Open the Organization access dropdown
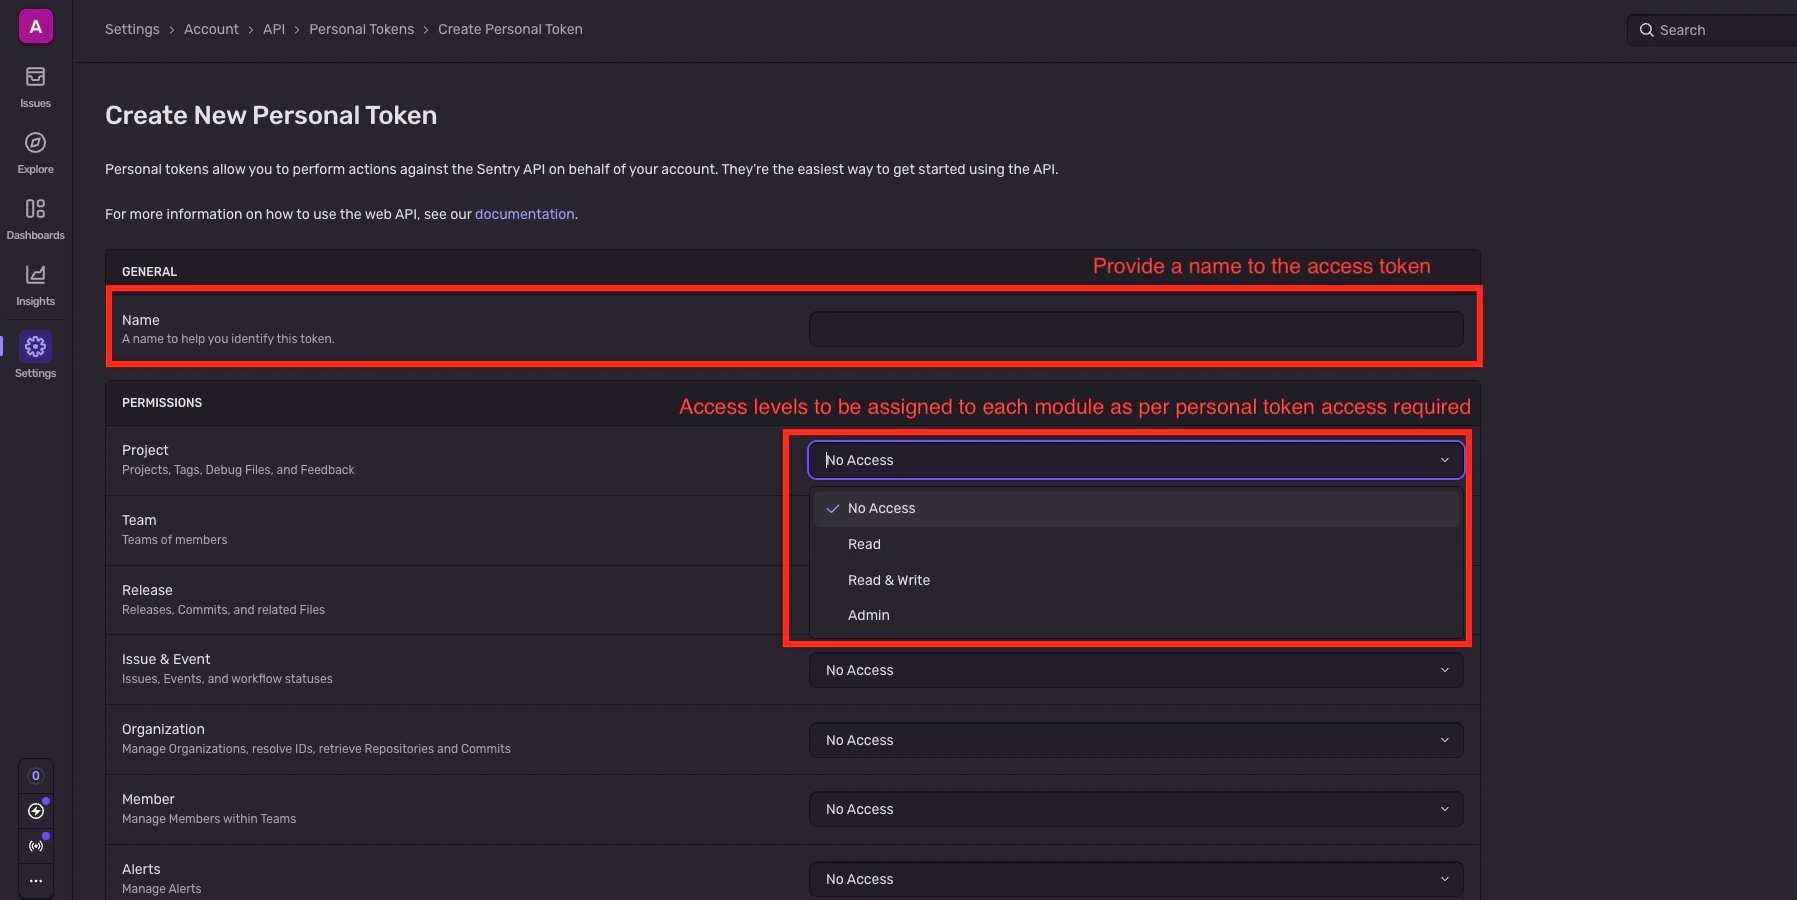 click(1135, 740)
